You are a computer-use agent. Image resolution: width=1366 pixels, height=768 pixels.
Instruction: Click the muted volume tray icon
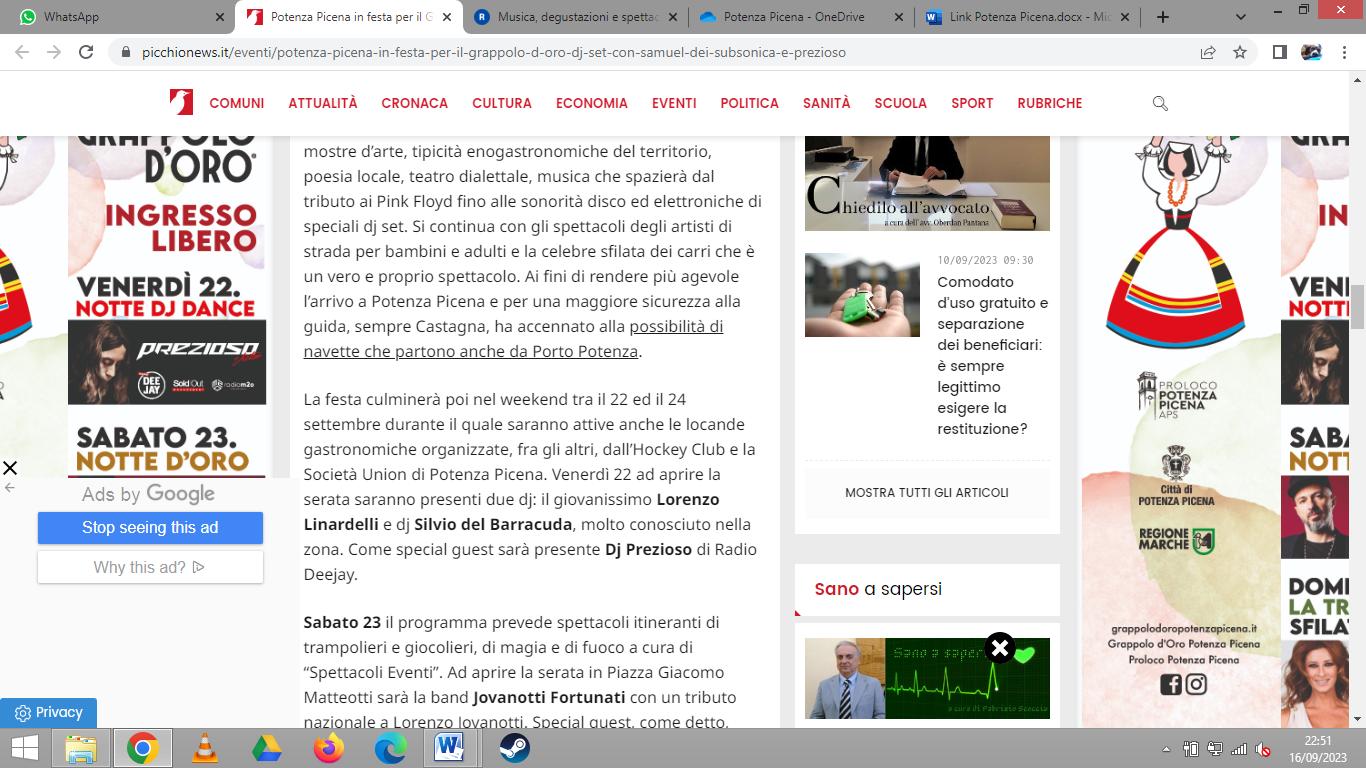(x=1263, y=749)
